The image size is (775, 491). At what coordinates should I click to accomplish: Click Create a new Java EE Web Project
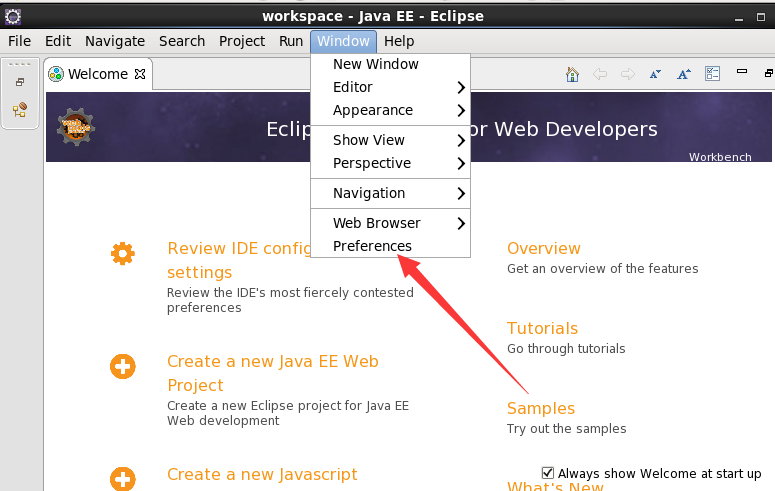[x=273, y=373]
